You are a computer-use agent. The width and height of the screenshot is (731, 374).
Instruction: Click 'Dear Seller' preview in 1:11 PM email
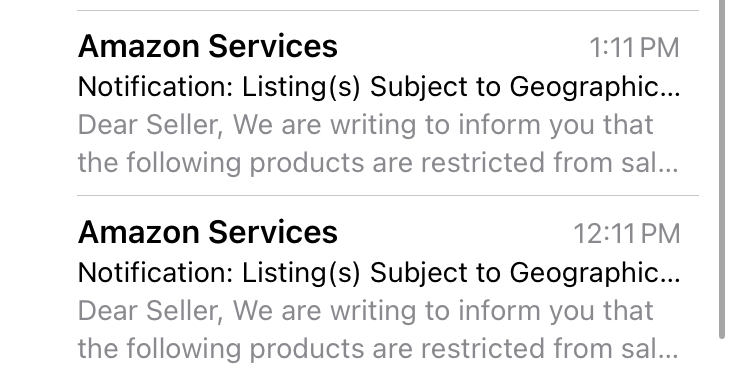[x=151, y=125]
